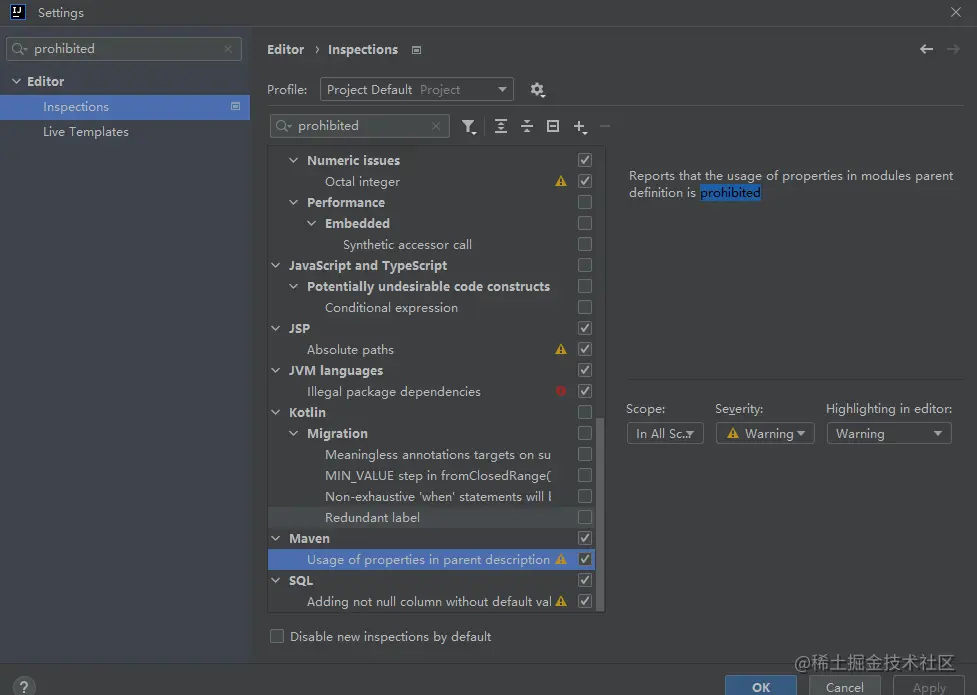Collapse the Numeric issues tree node
Image resolution: width=977 pixels, height=695 pixels.
point(293,160)
